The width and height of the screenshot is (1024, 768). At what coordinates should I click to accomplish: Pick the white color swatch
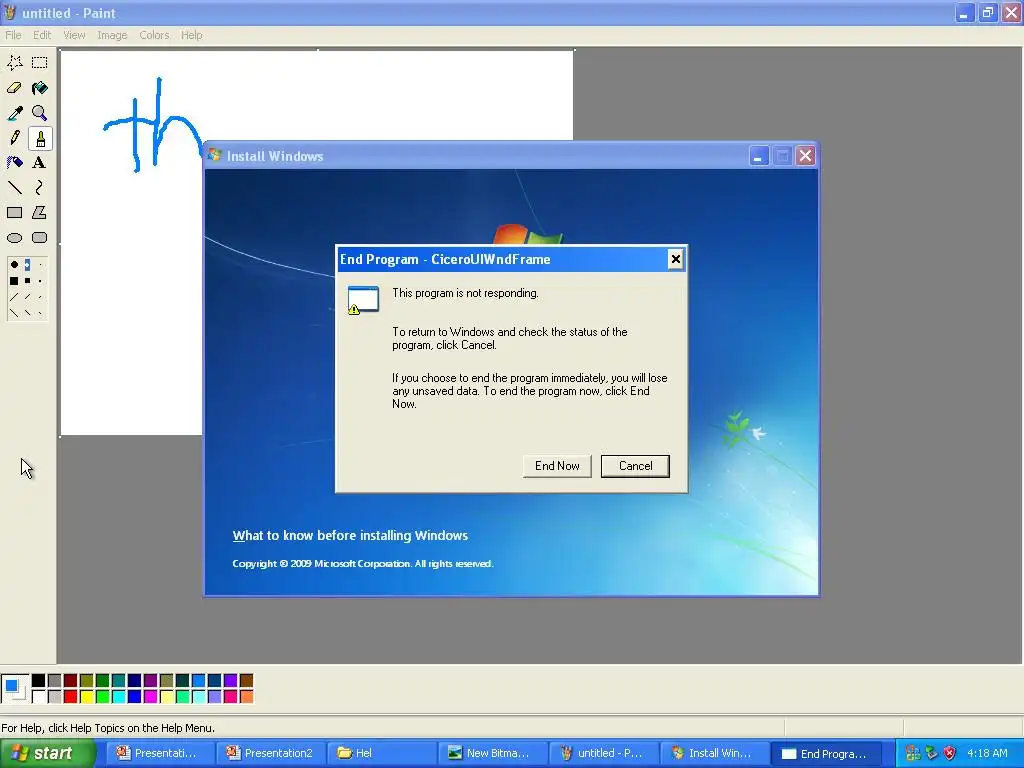(39, 697)
